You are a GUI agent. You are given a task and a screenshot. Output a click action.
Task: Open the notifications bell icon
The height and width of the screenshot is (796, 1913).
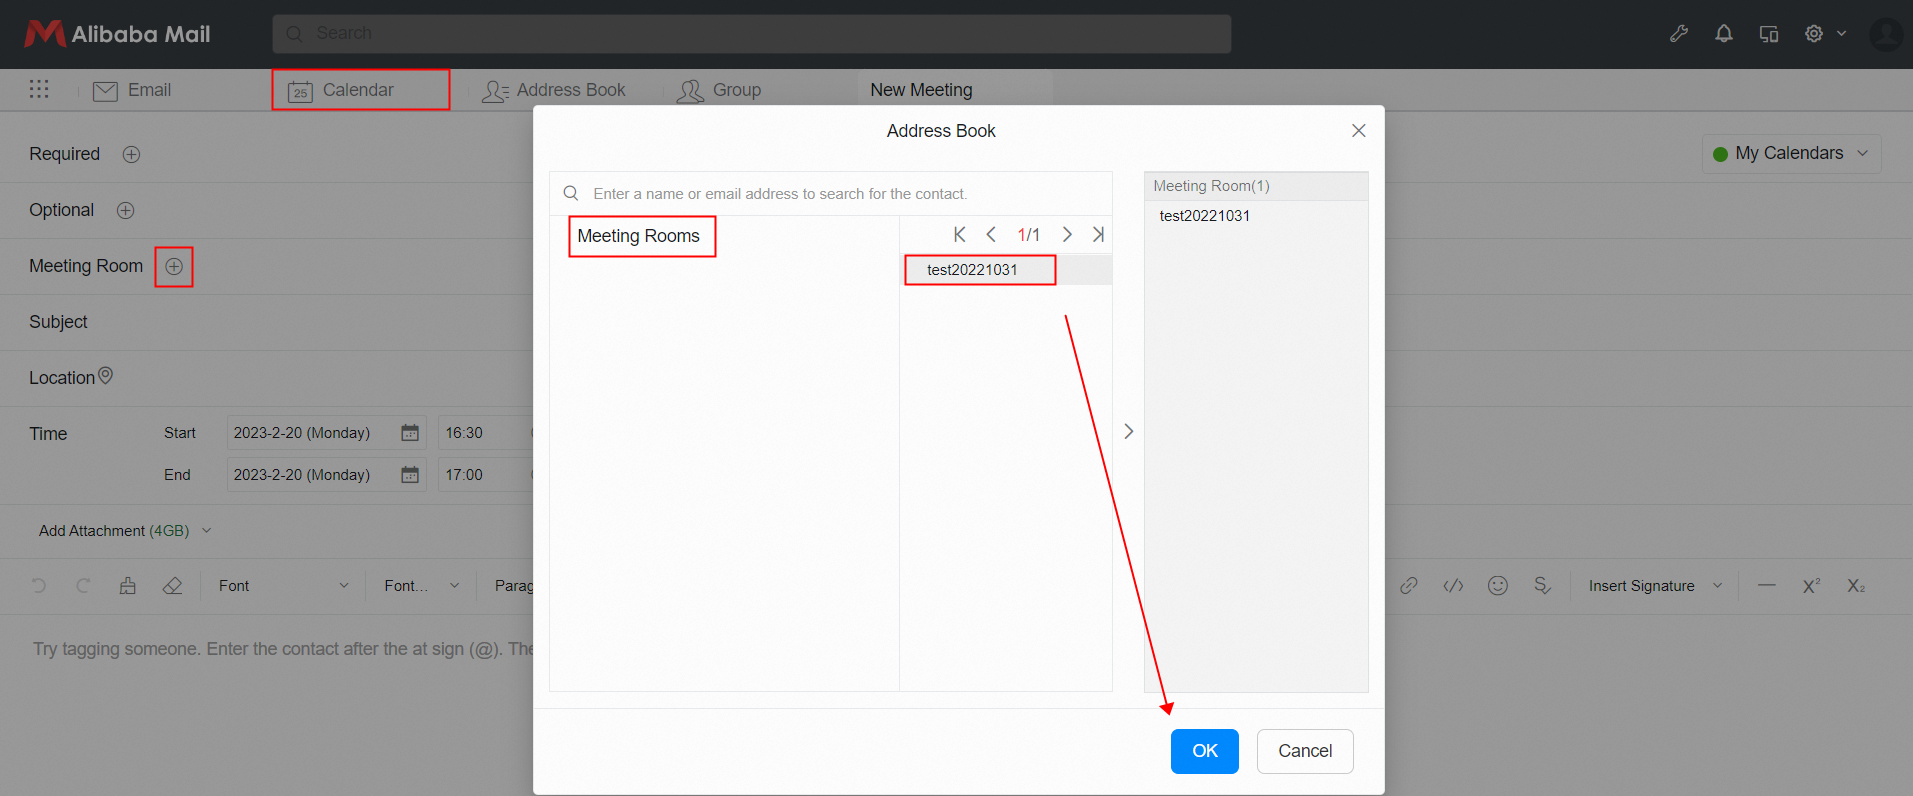coord(1724,33)
